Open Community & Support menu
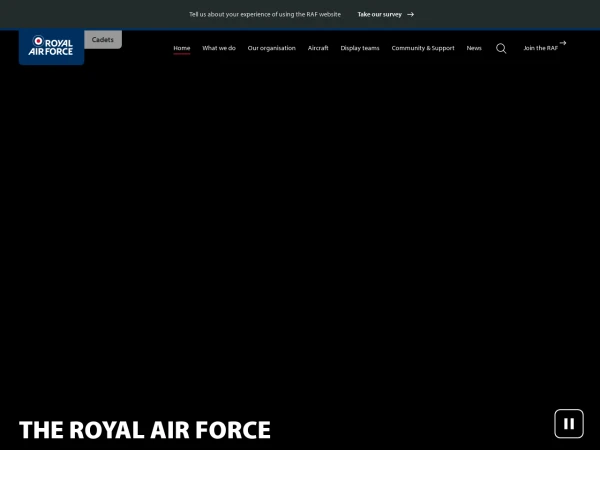The height and width of the screenshot is (480, 600). 422,48
